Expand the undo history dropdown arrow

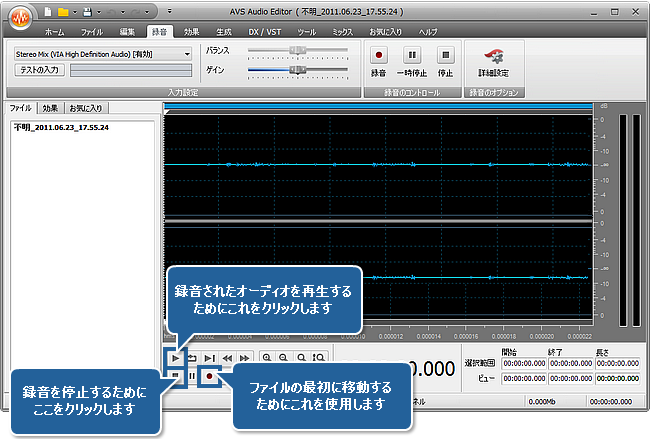[x=123, y=12]
